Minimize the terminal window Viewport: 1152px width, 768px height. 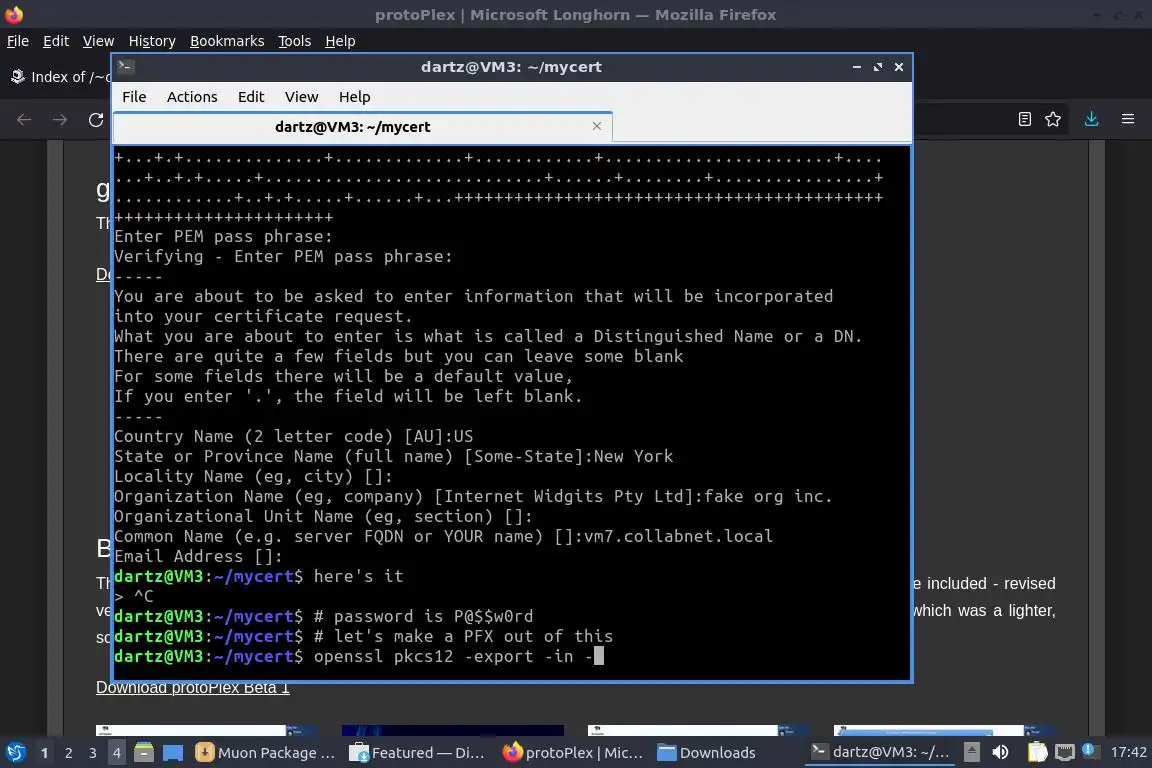coord(857,67)
